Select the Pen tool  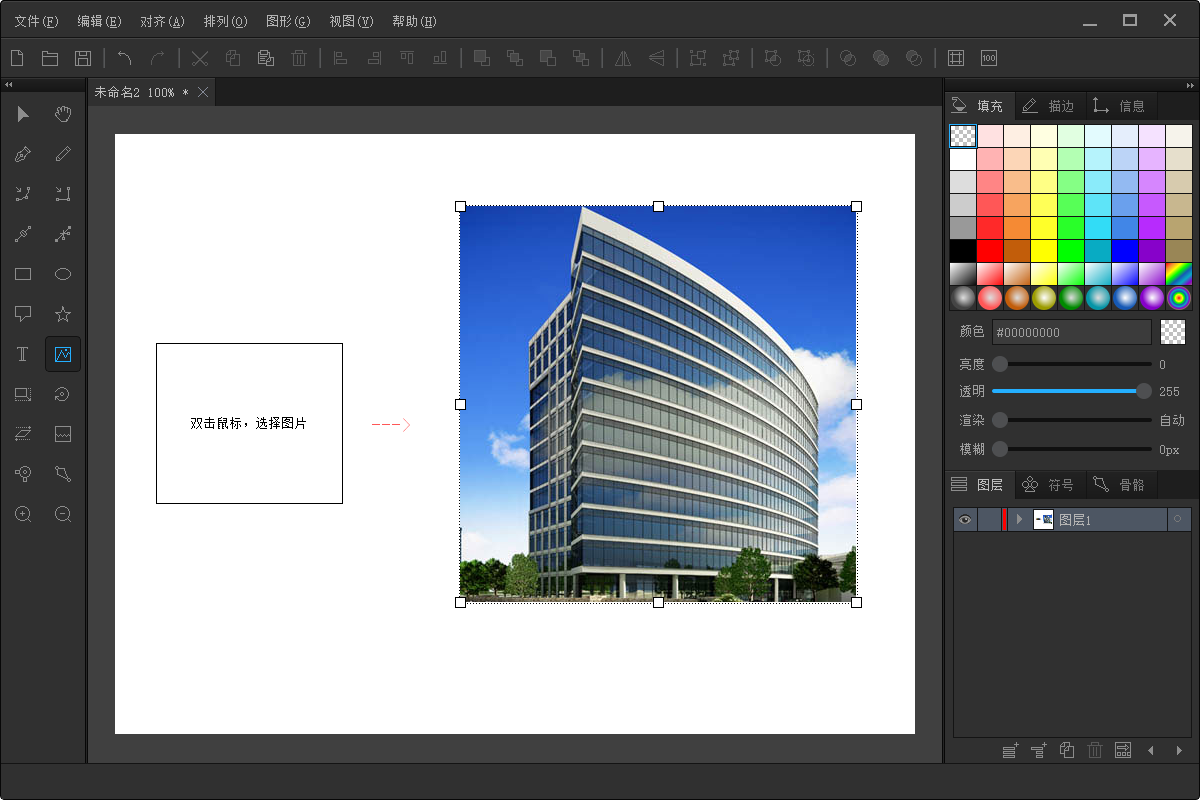(23, 154)
